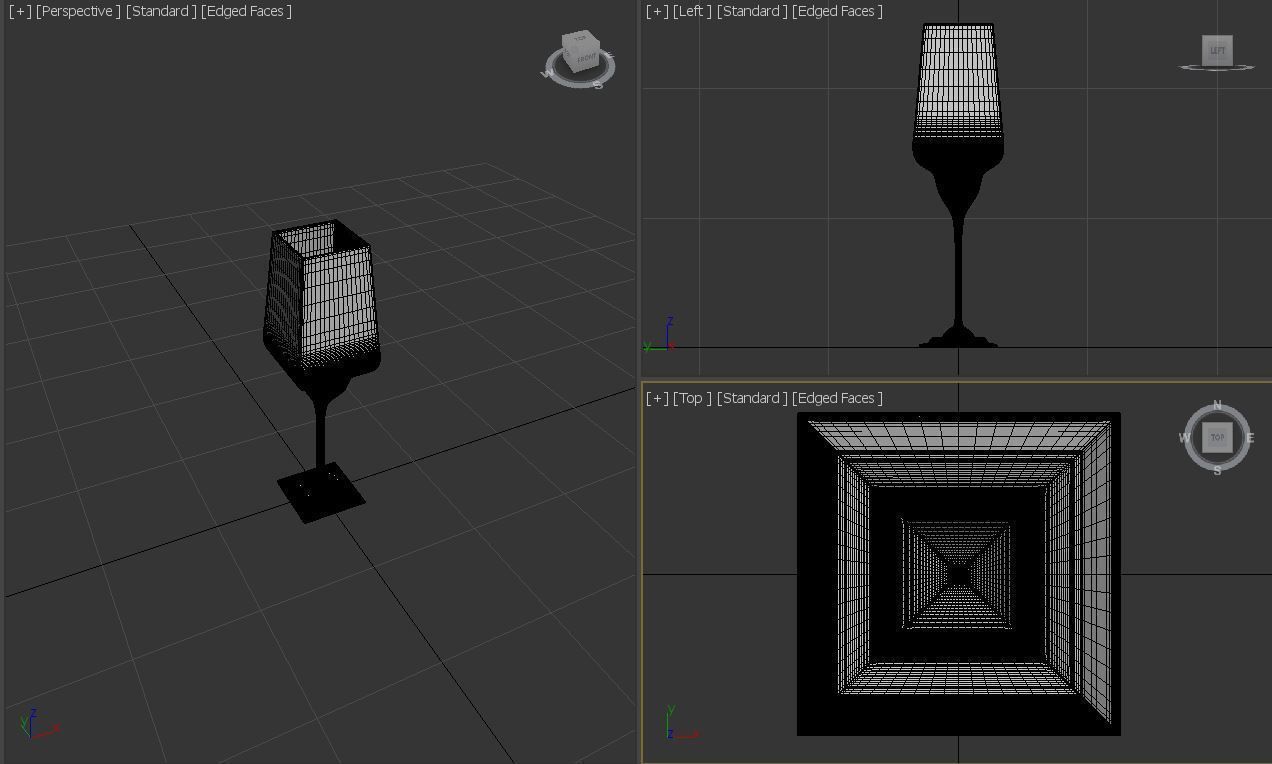The image size is (1272, 764).
Task: Open the Top view label menu
Action: (692, 398)
